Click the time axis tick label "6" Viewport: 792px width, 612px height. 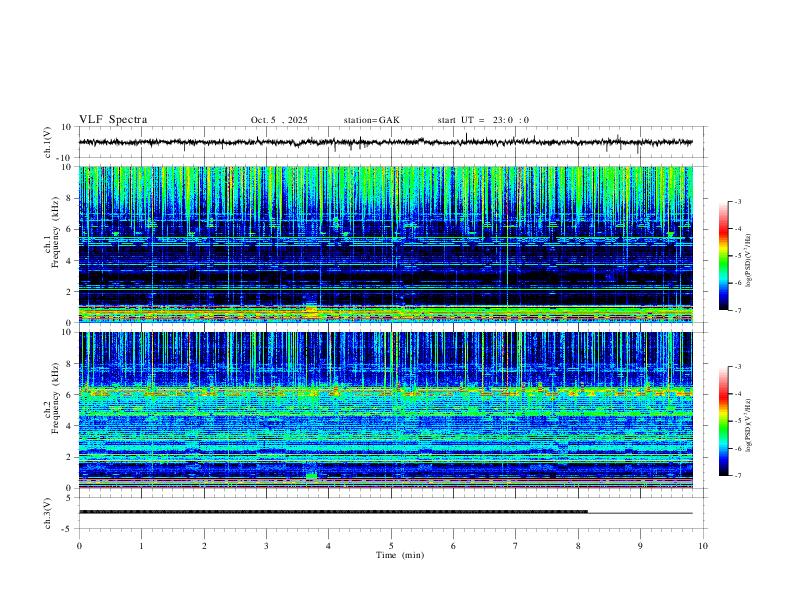click(x=453, y=546)
